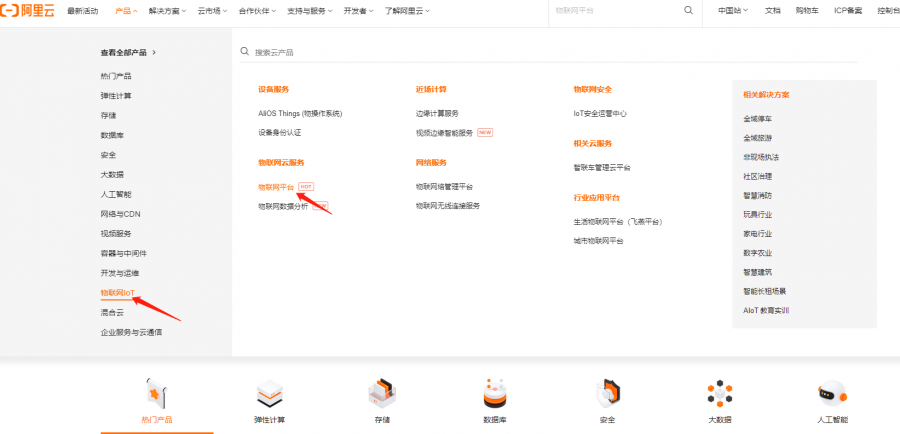900x434 pixels.
Task: Select the 混合云 category
Action: (112, 312)
